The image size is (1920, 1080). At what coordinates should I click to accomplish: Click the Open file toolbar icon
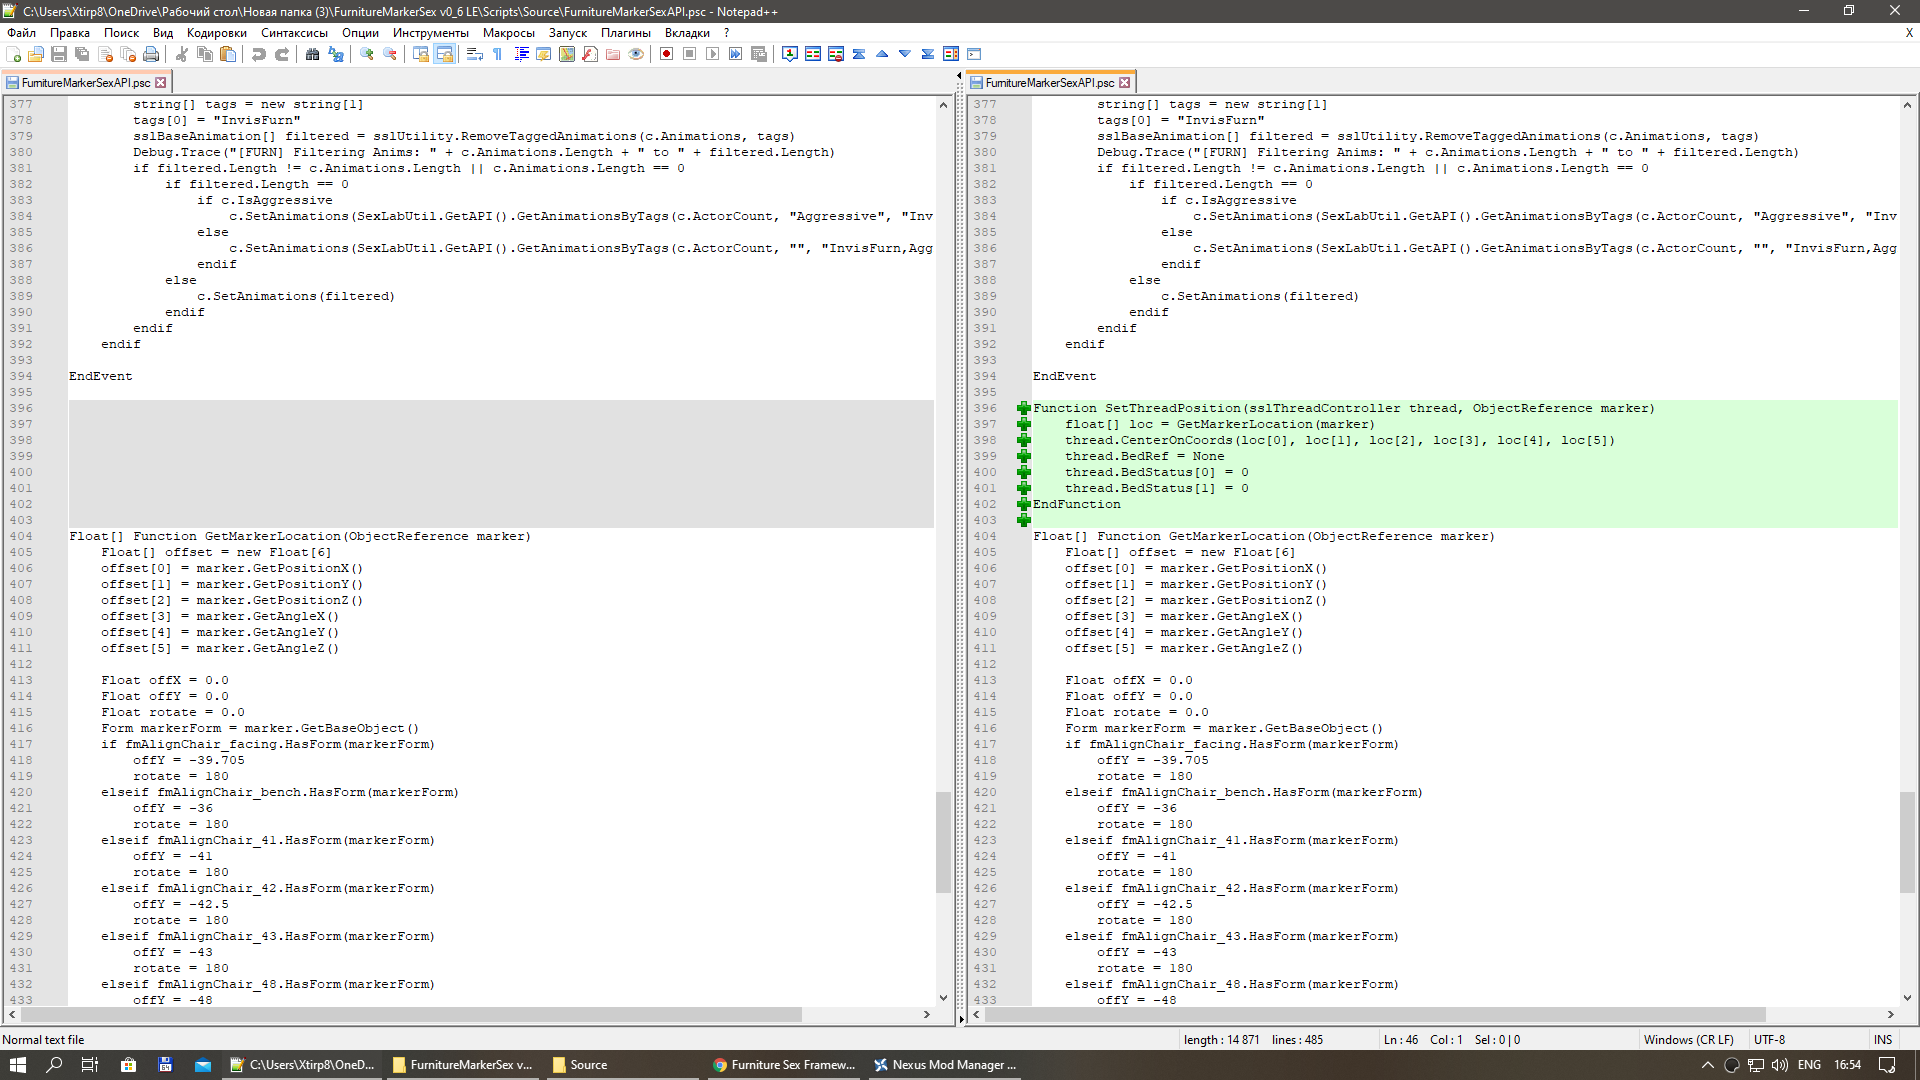[x=36, y=54]
